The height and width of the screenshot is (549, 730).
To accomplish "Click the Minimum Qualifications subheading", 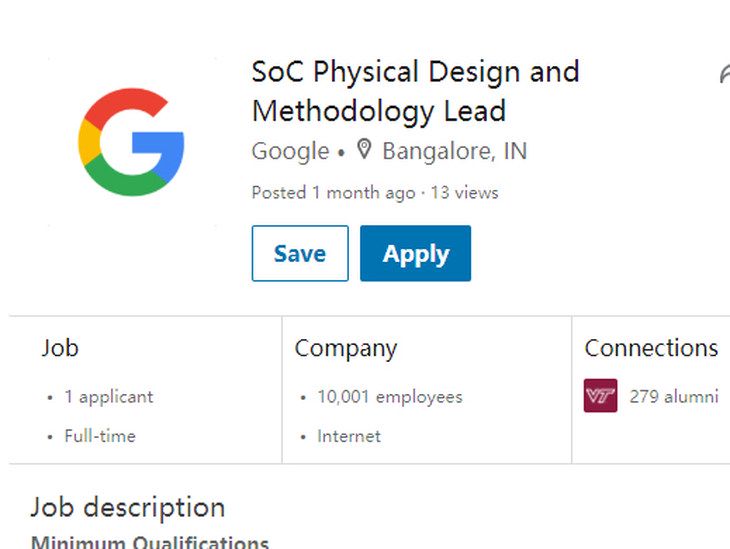I will [x=150, y=542].
